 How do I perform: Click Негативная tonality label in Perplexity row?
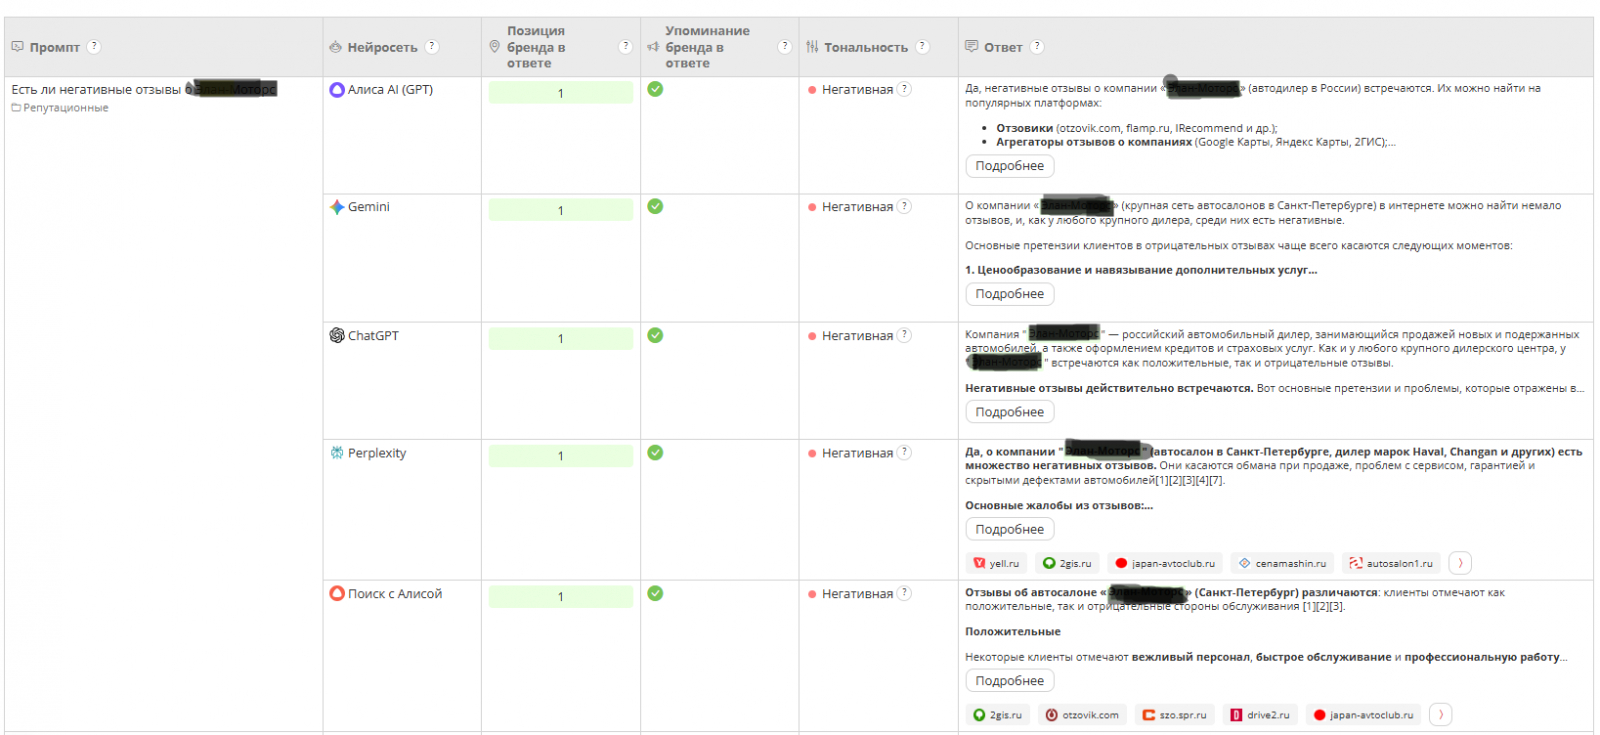[857, 453]
